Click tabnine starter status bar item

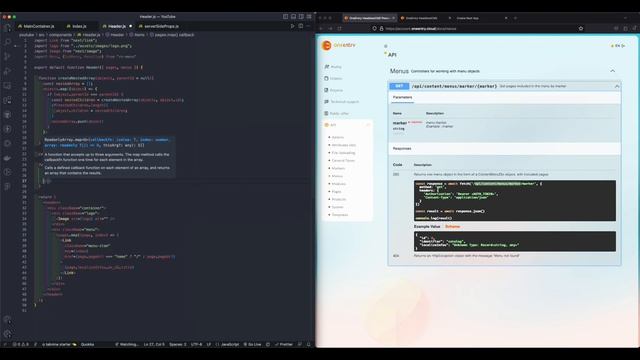[x=59, y=344]
